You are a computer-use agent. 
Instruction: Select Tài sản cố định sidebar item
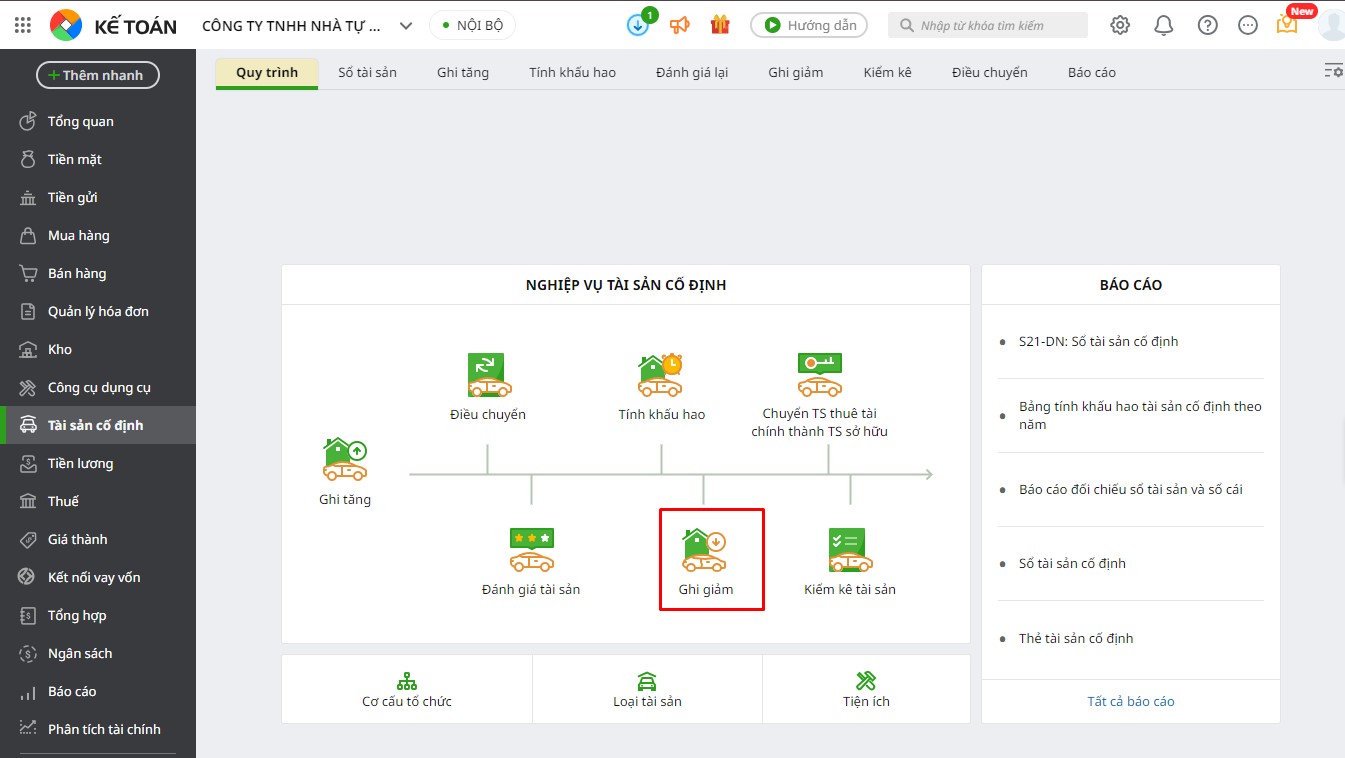[x=98, y=425]
